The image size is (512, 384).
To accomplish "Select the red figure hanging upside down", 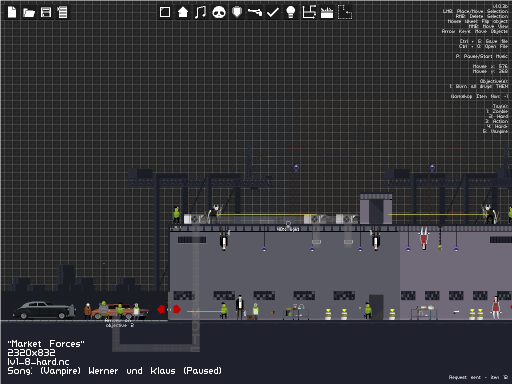I will pos(424,238).
